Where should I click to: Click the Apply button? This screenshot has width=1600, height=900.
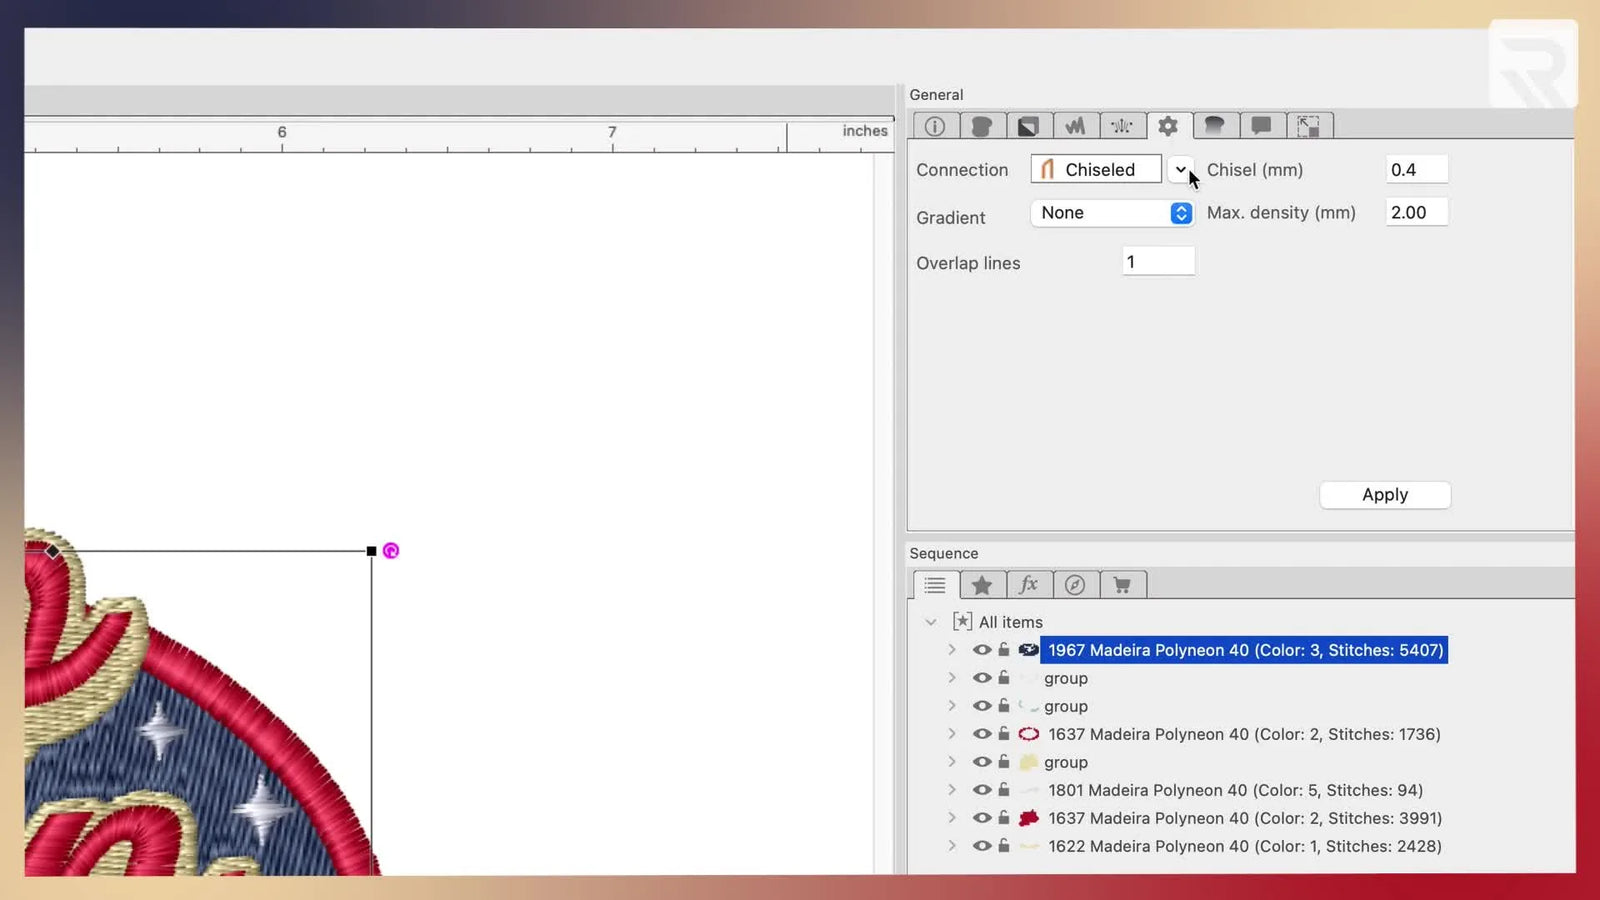[x=1384, y=495]
